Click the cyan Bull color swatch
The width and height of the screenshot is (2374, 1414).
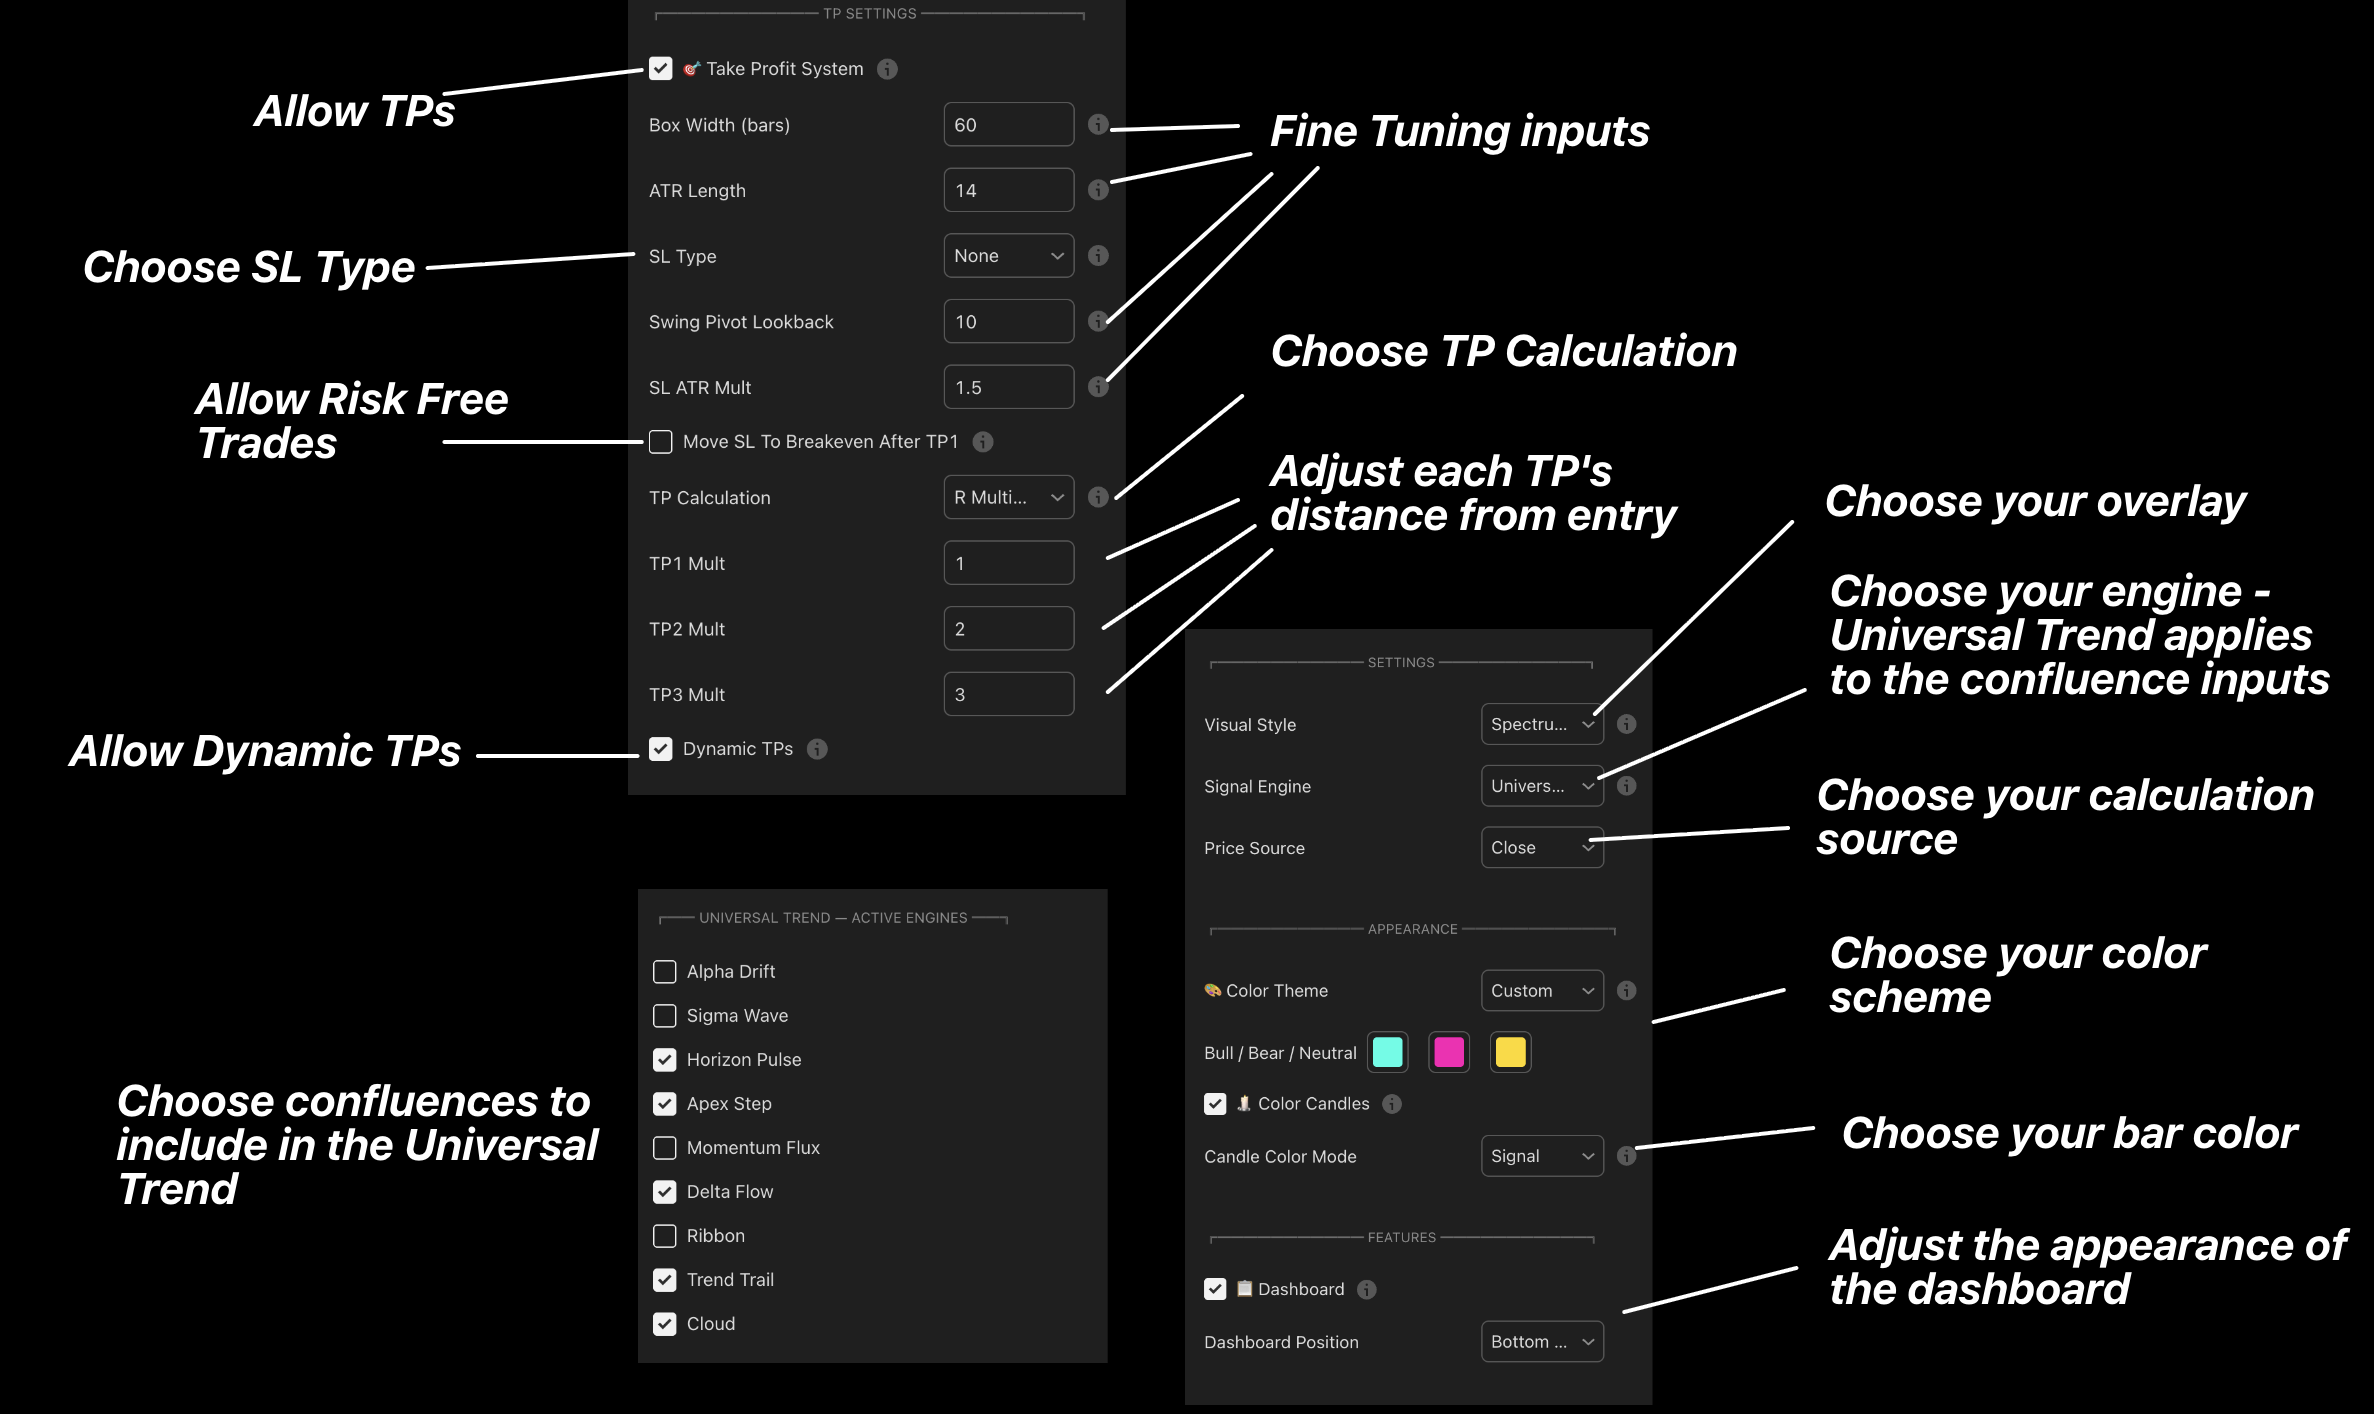tap(1387, 1052)
